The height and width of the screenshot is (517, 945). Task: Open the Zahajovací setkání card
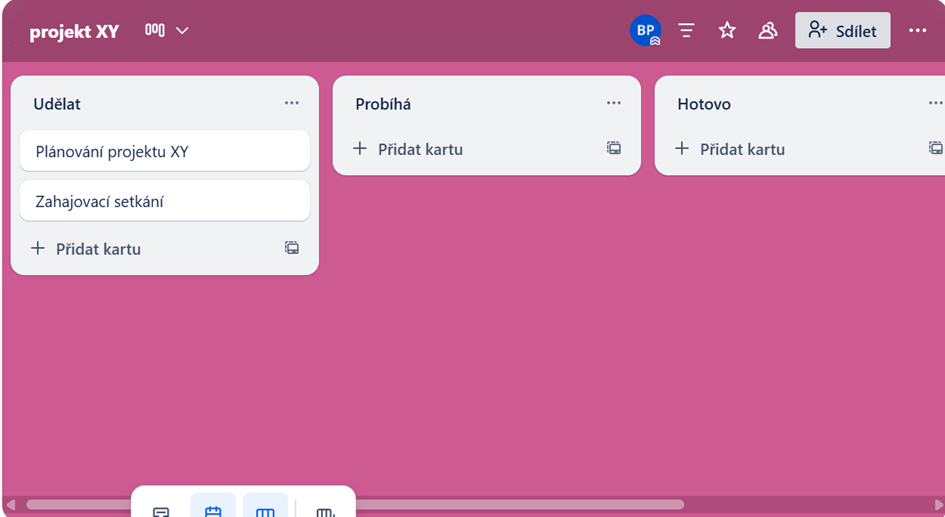[164, 201]
